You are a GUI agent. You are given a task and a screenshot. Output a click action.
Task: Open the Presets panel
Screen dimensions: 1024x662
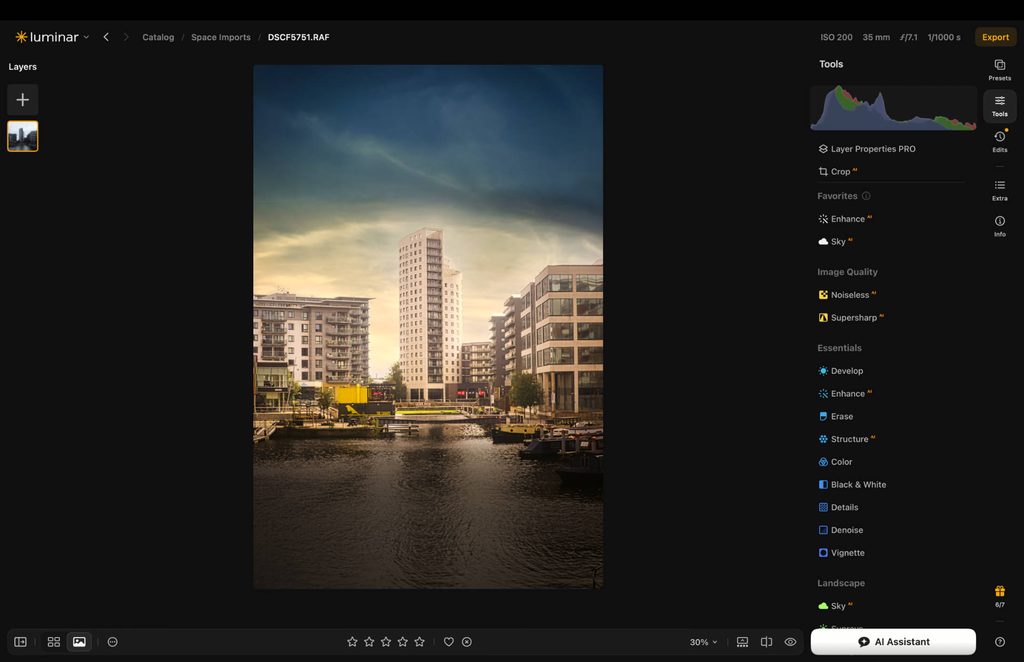(1000, 69)
